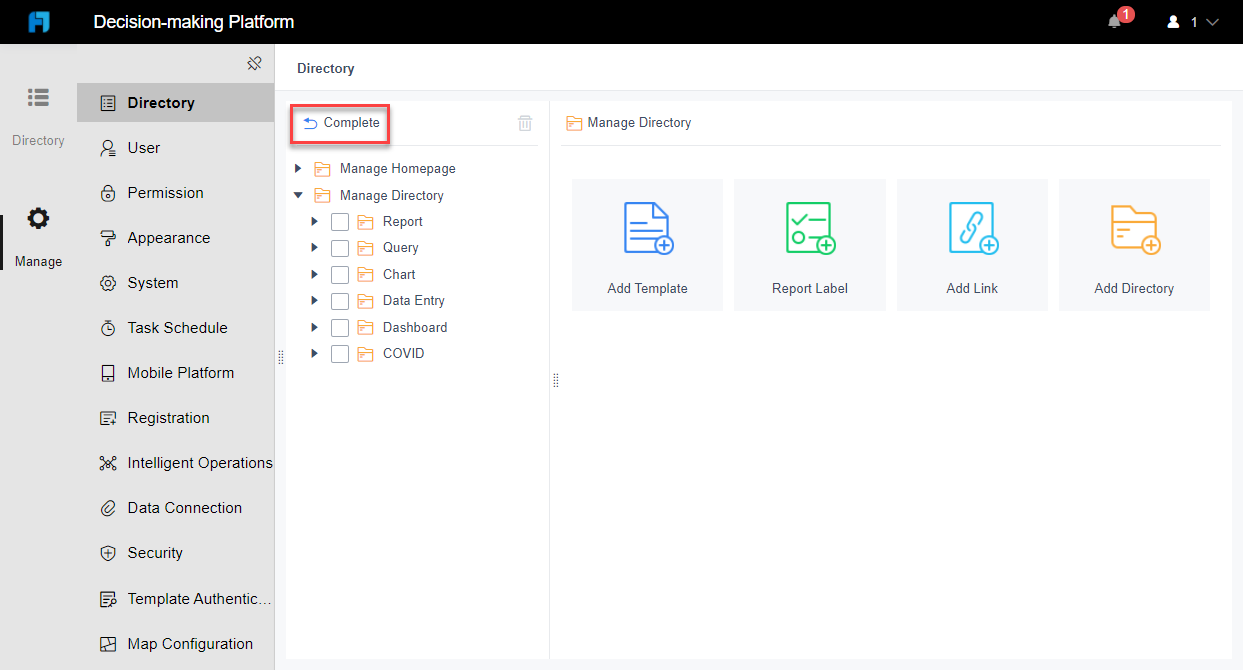
Task: Click the Appearance paint roller icon
Action: click(108, 238)
